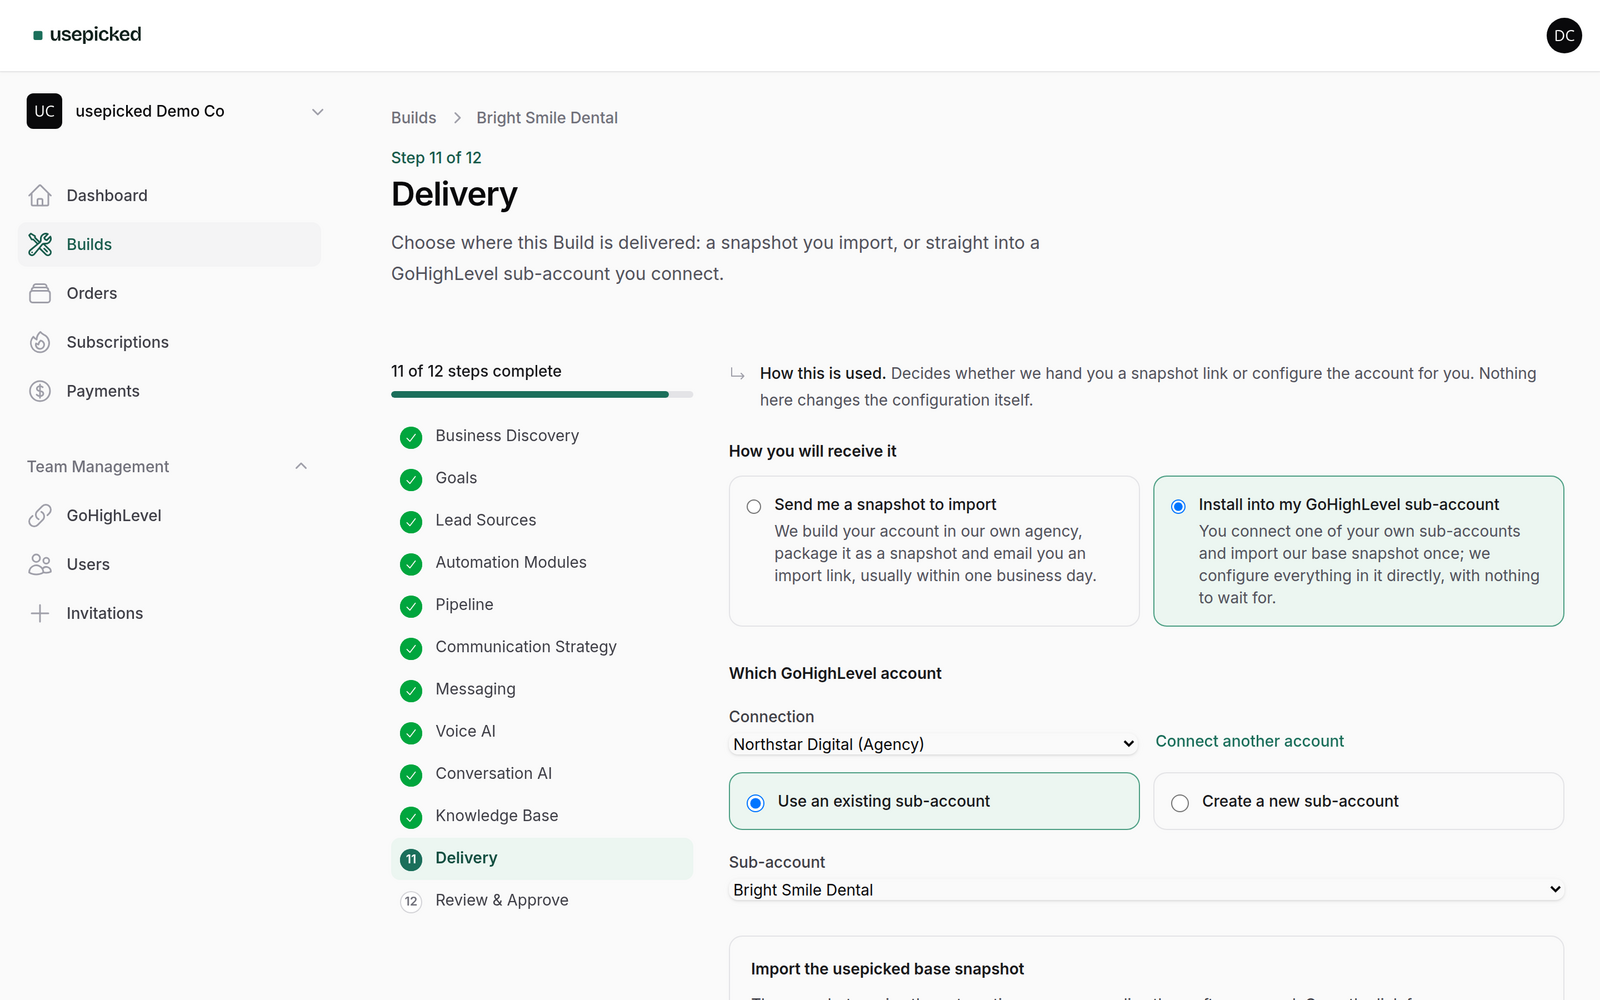Jump to the Business Discovery step

(x=542, y=437)
